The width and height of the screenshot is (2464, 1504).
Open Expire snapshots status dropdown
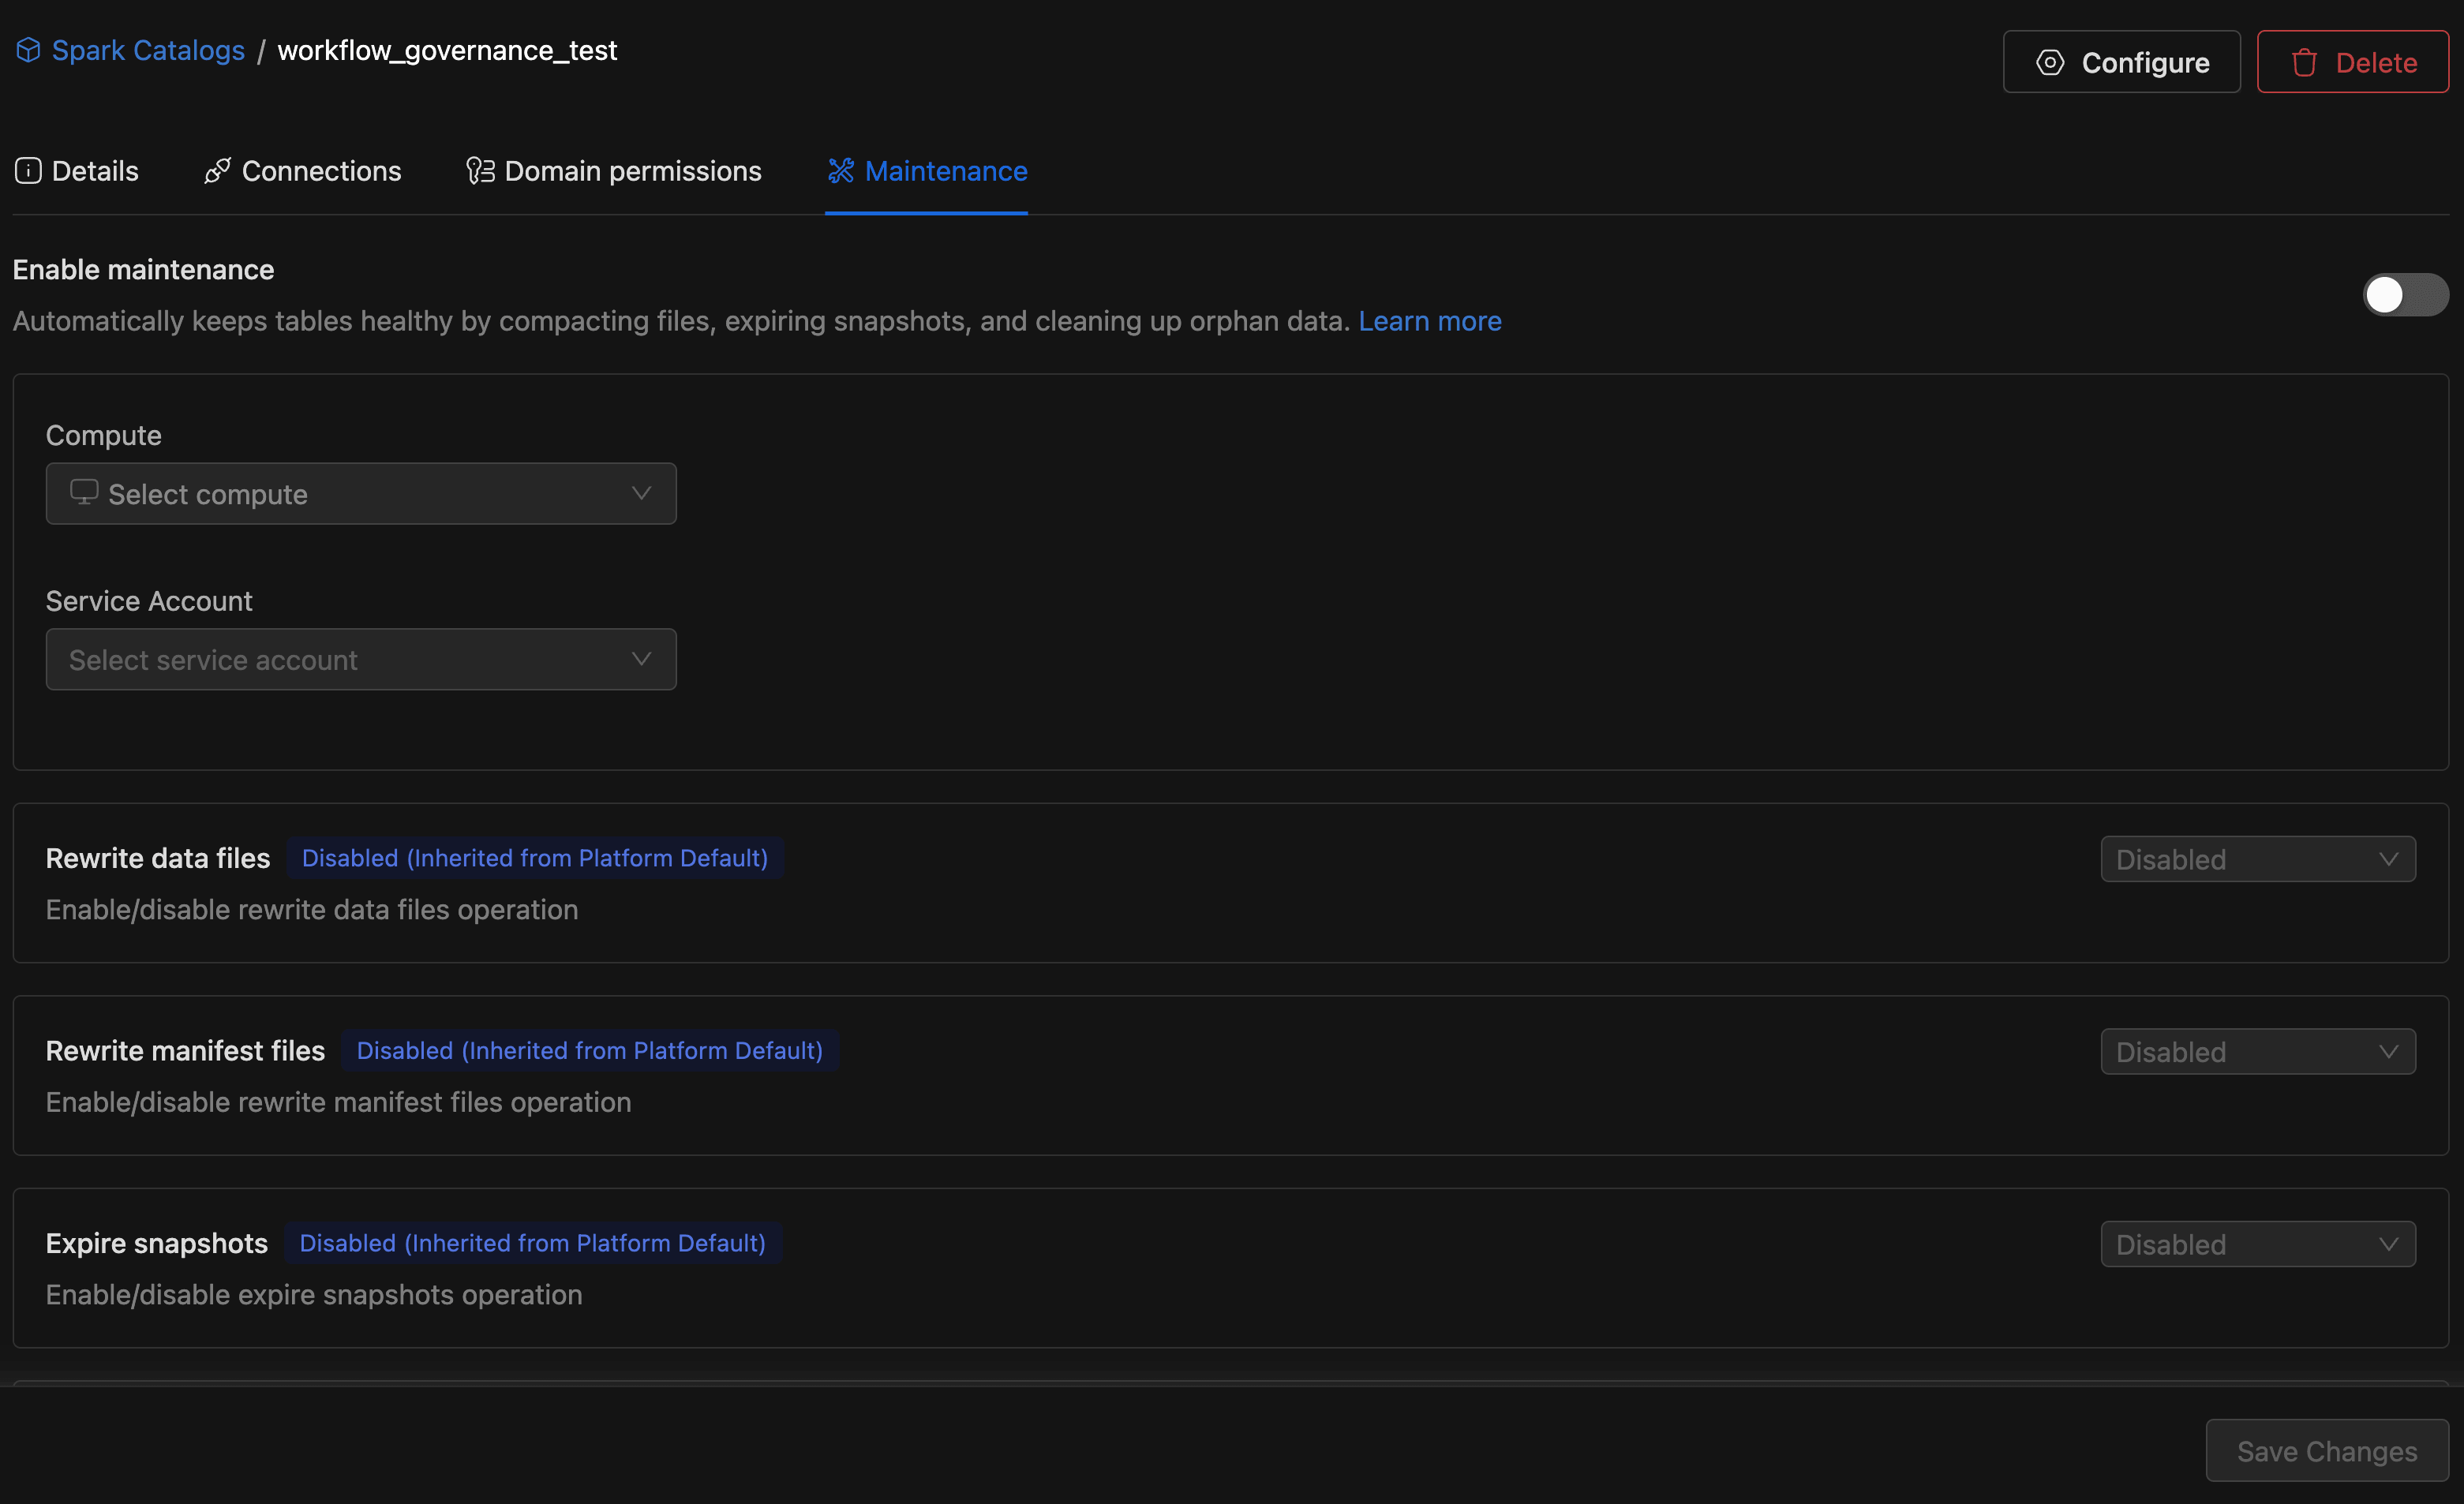pyautogui.click(x=2258, y=1244)
